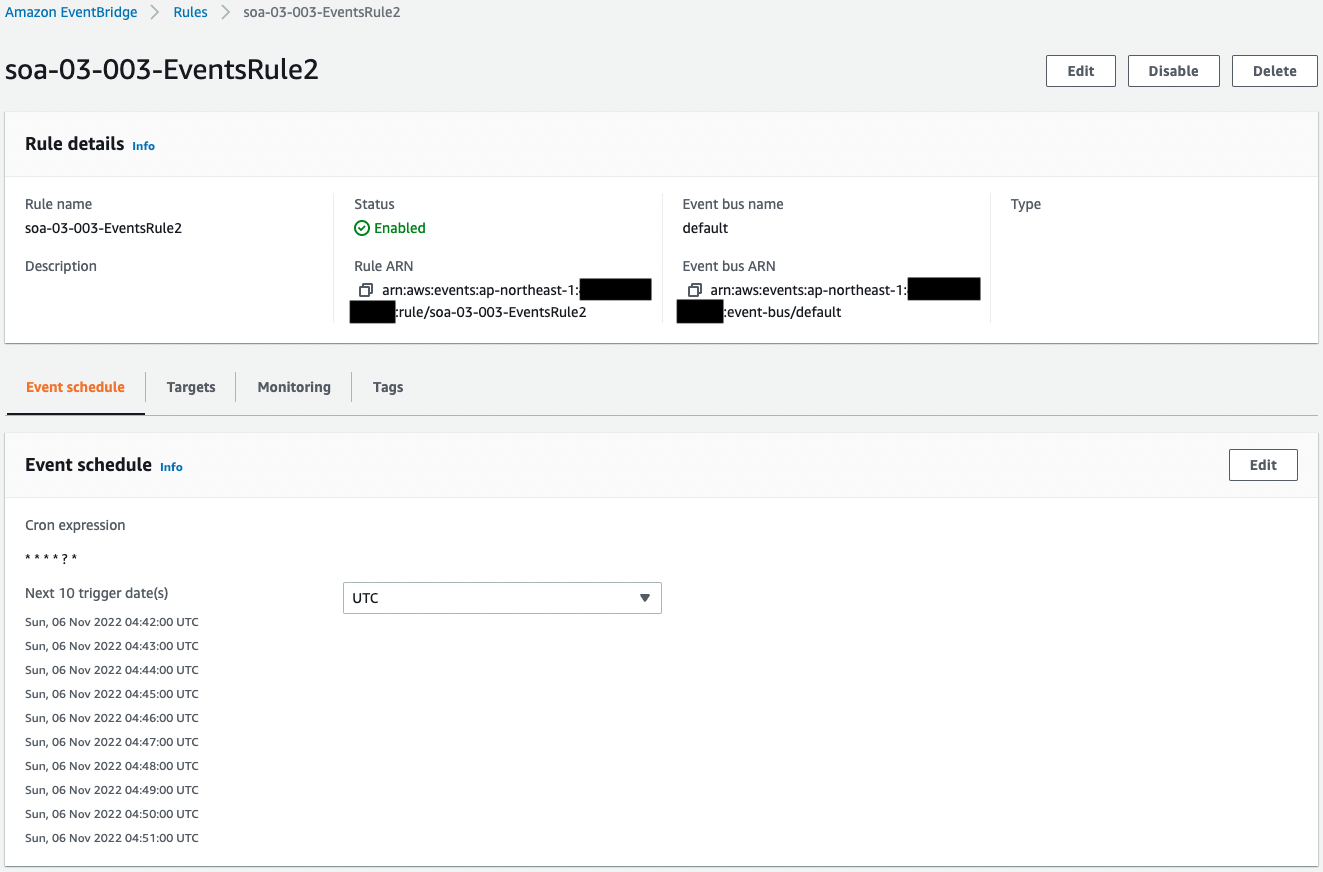Edit the Event schedule
Viewport: 1323px width, 872px height.
[1263, 464]
